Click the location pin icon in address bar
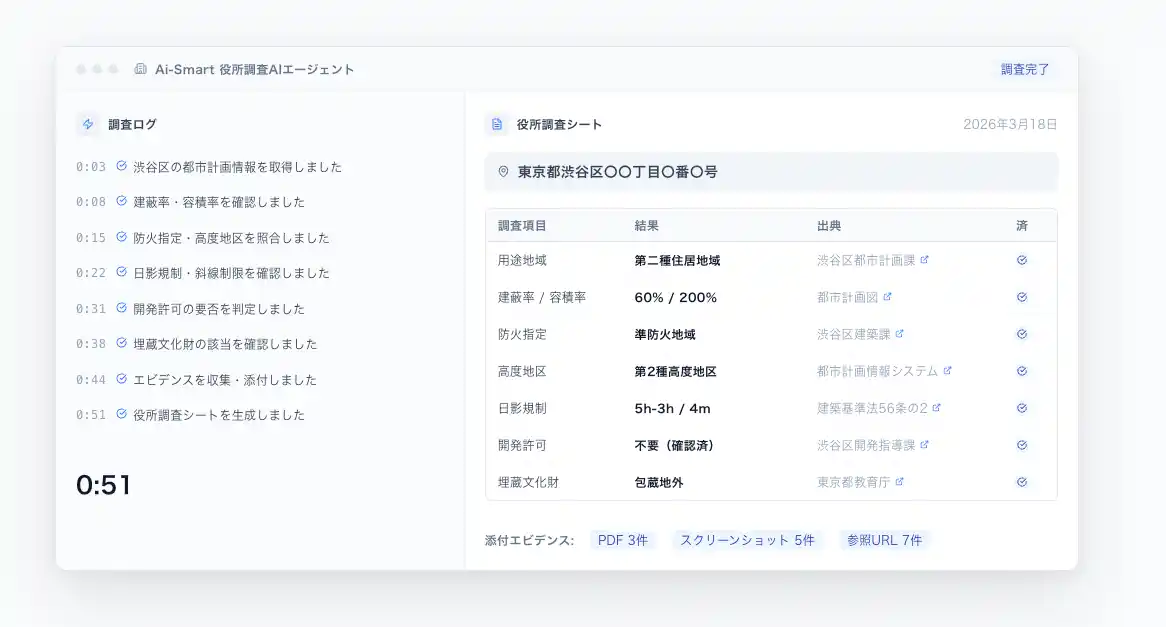The width and height of the screenshot is (1166, 627). [503, 172]
